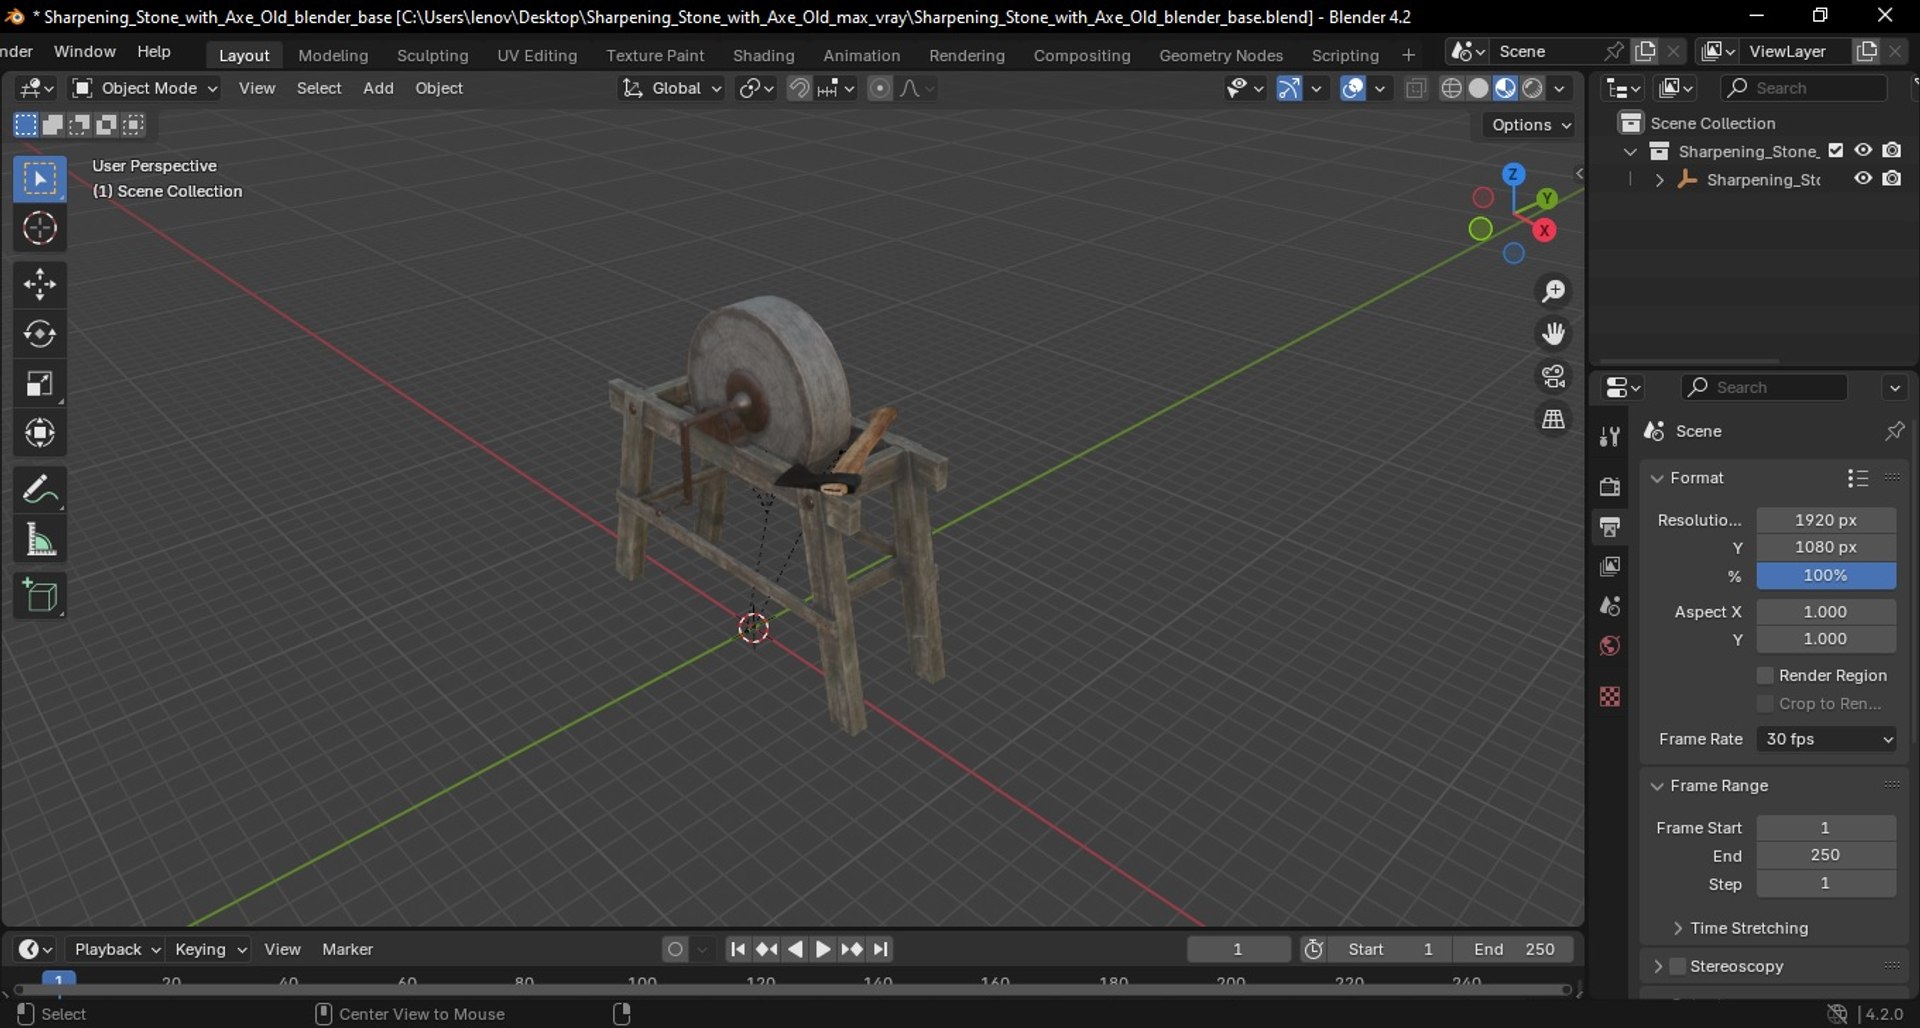This screenshot has height=1028, width=1920.
Task: Switch to solid viewport shading
Action: pyautogui.click(x=1479, y=88)
